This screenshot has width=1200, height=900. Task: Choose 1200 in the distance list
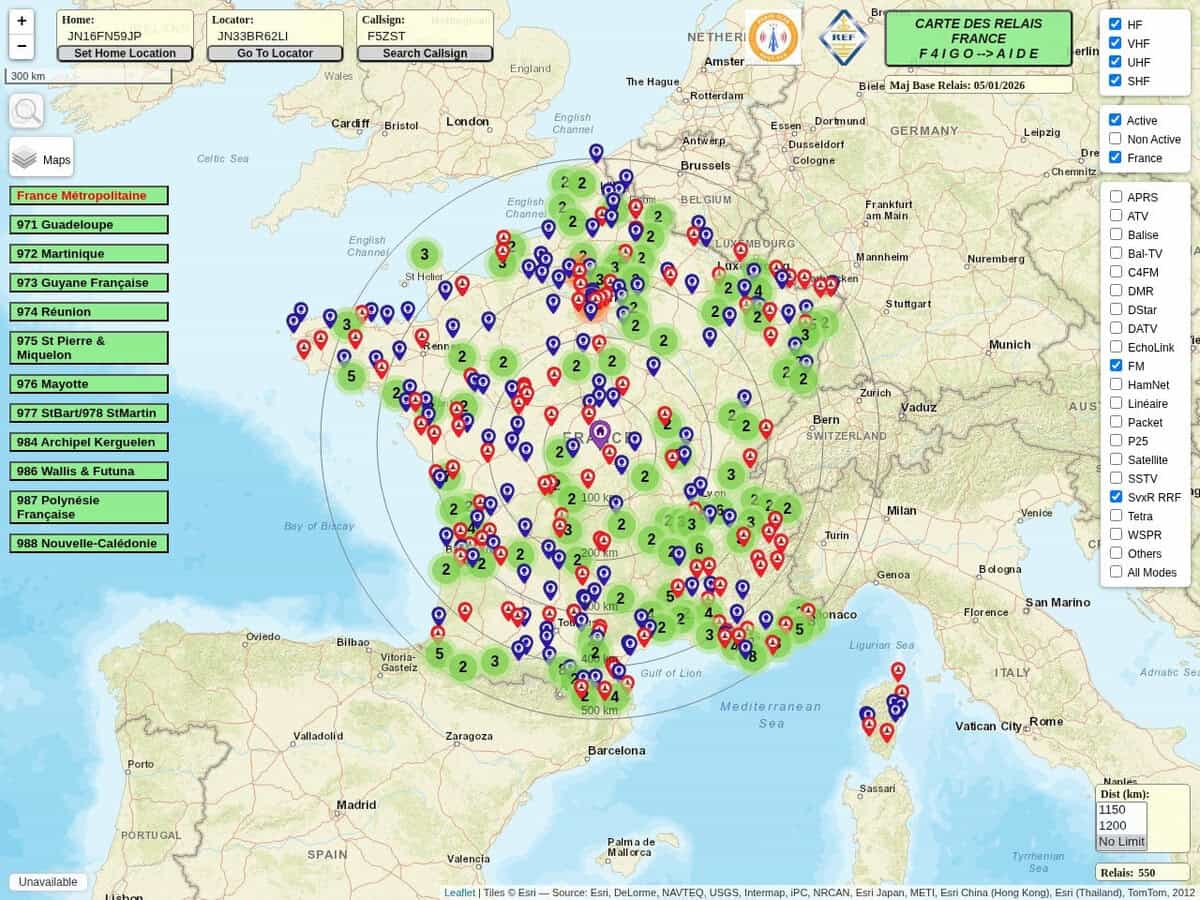(x=1121, y=825)
